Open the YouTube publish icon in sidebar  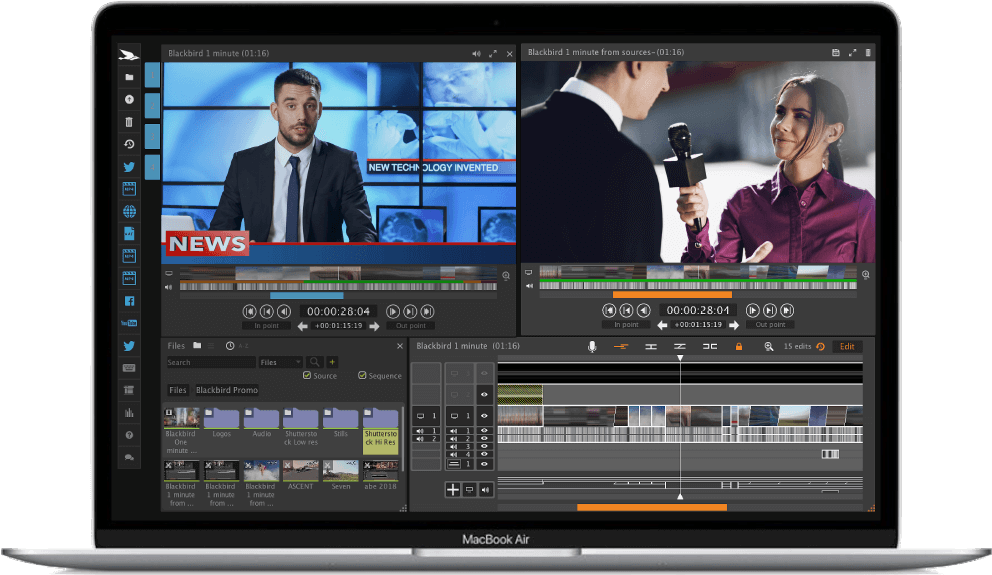129,323
